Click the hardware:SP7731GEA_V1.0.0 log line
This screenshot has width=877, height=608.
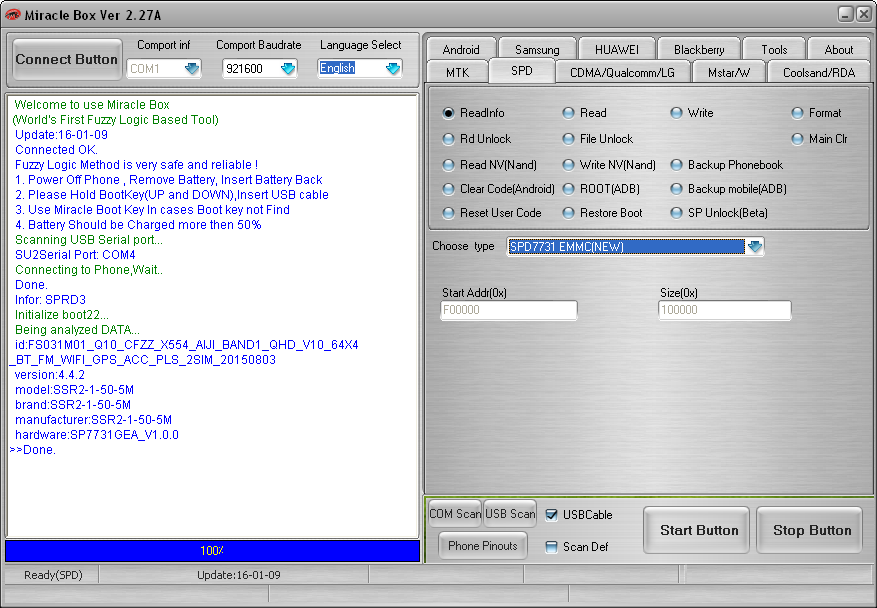[97, 435]
